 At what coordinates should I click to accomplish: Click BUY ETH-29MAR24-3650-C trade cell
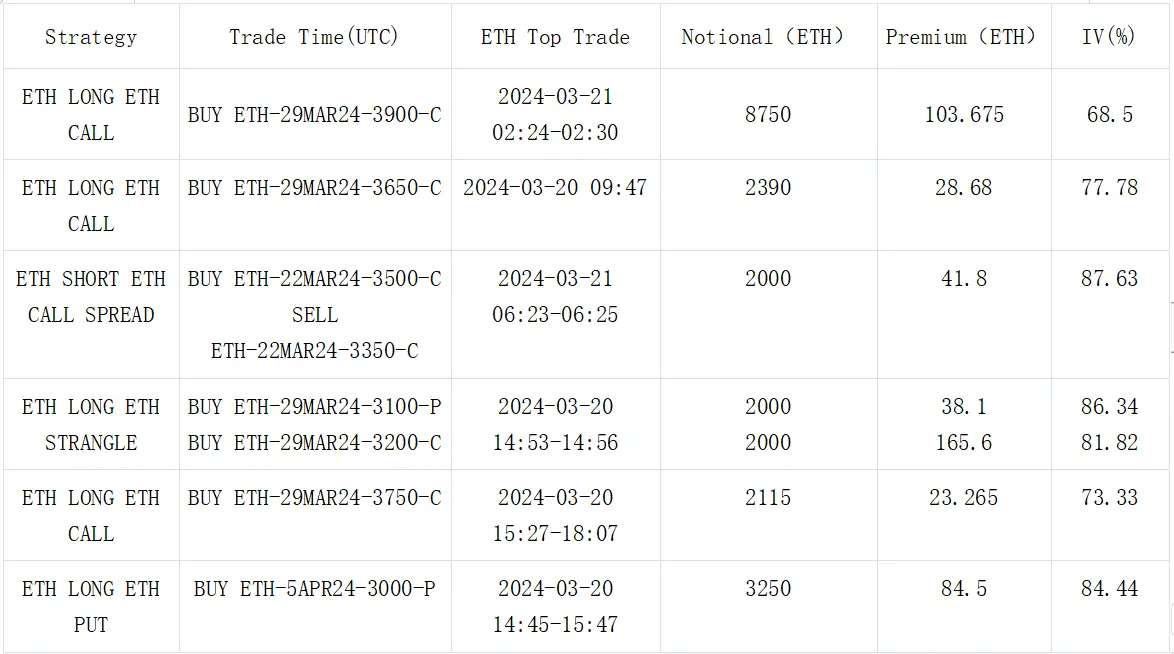coord(314,188)
